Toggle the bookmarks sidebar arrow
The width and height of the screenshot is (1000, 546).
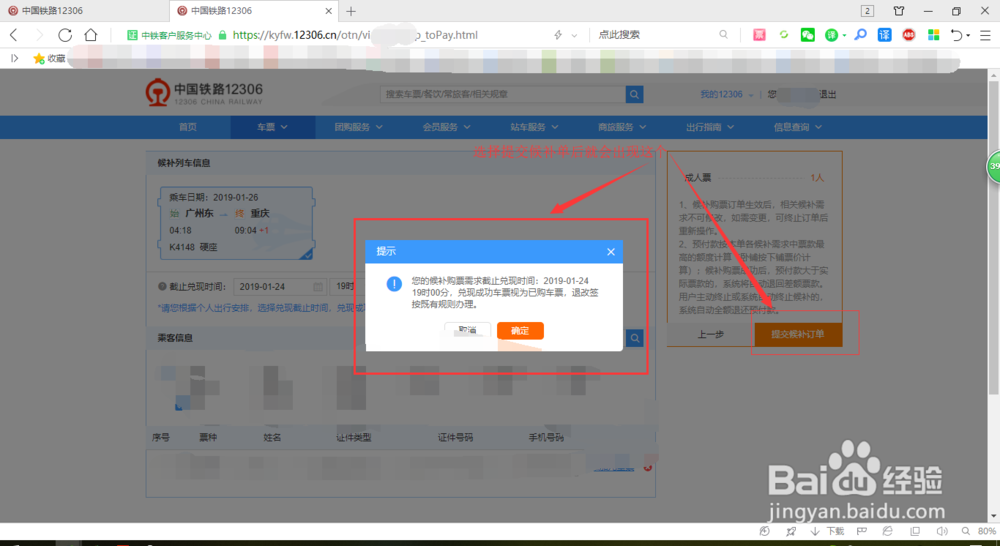tap(14, 58)
